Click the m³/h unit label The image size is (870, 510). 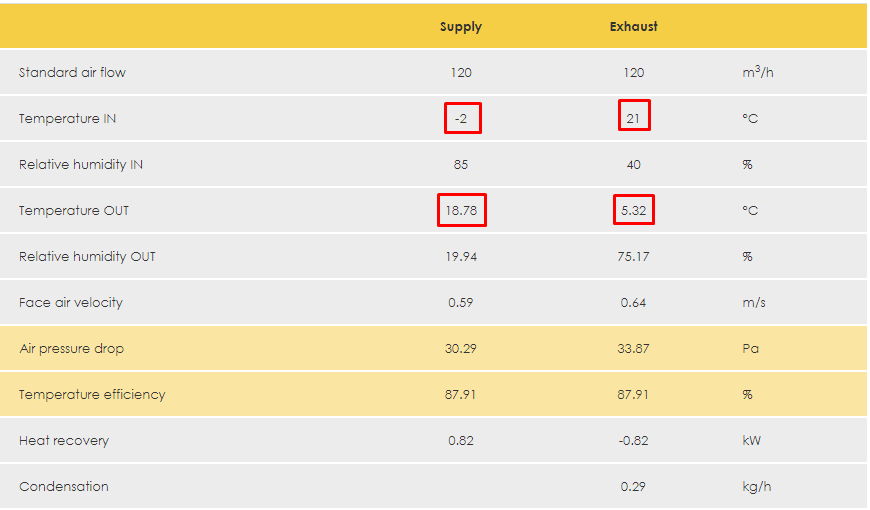click(757, 73)
